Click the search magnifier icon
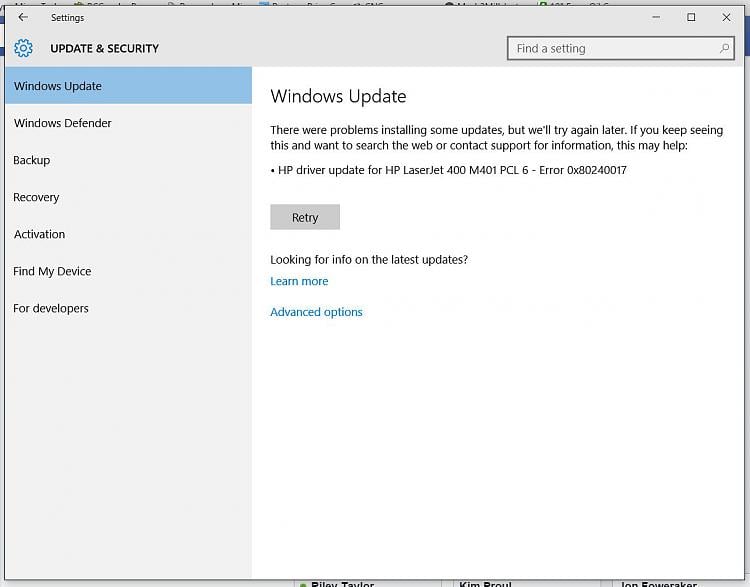This screenshot has width=750, height=587. pos(724,48)
